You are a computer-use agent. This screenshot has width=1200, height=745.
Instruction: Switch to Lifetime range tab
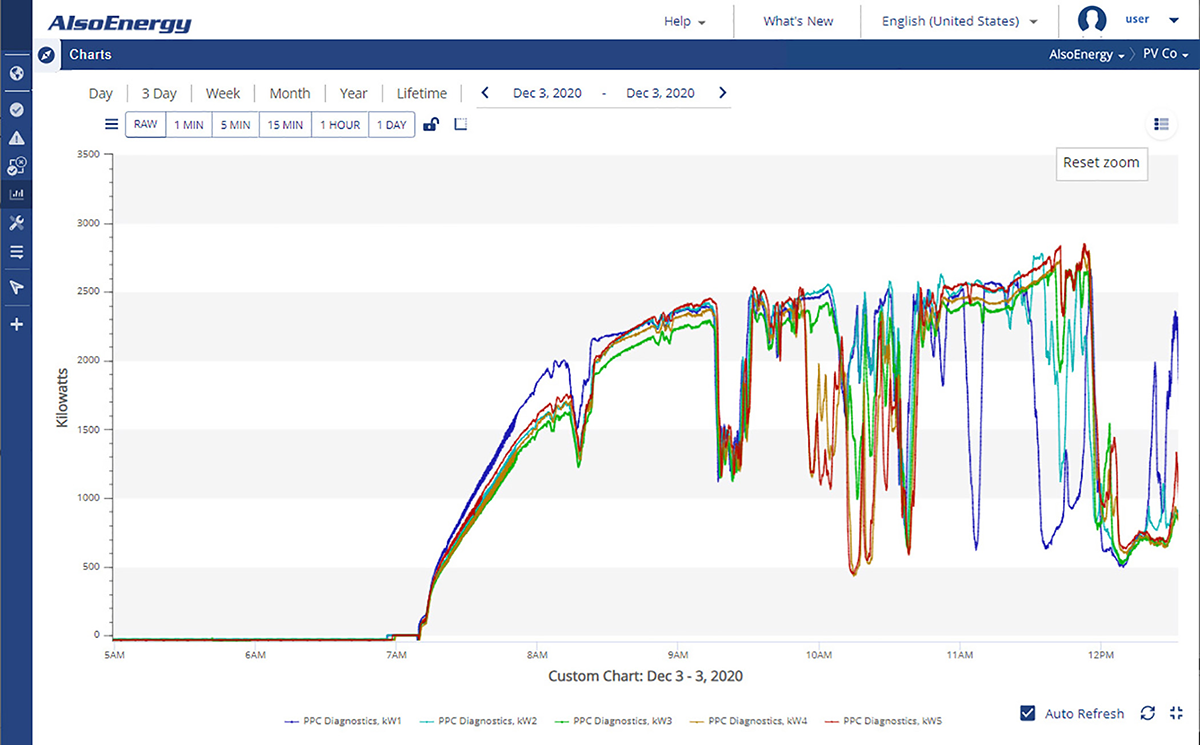[422, 93]
